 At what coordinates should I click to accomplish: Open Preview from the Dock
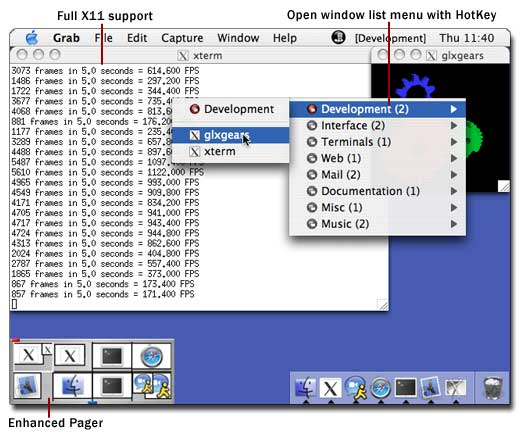point(430,388)
